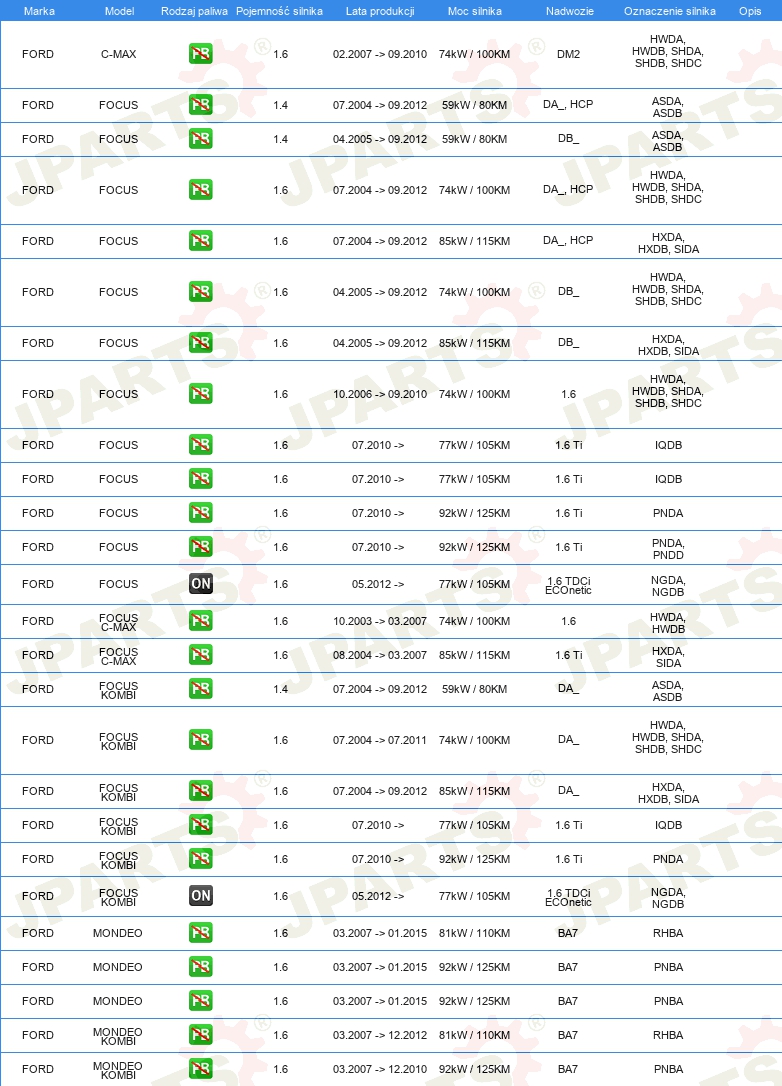Click RHBA engine code in the Mondeo Kombi row
Screen dimensions: 782x1086
tap(668, 1035)
